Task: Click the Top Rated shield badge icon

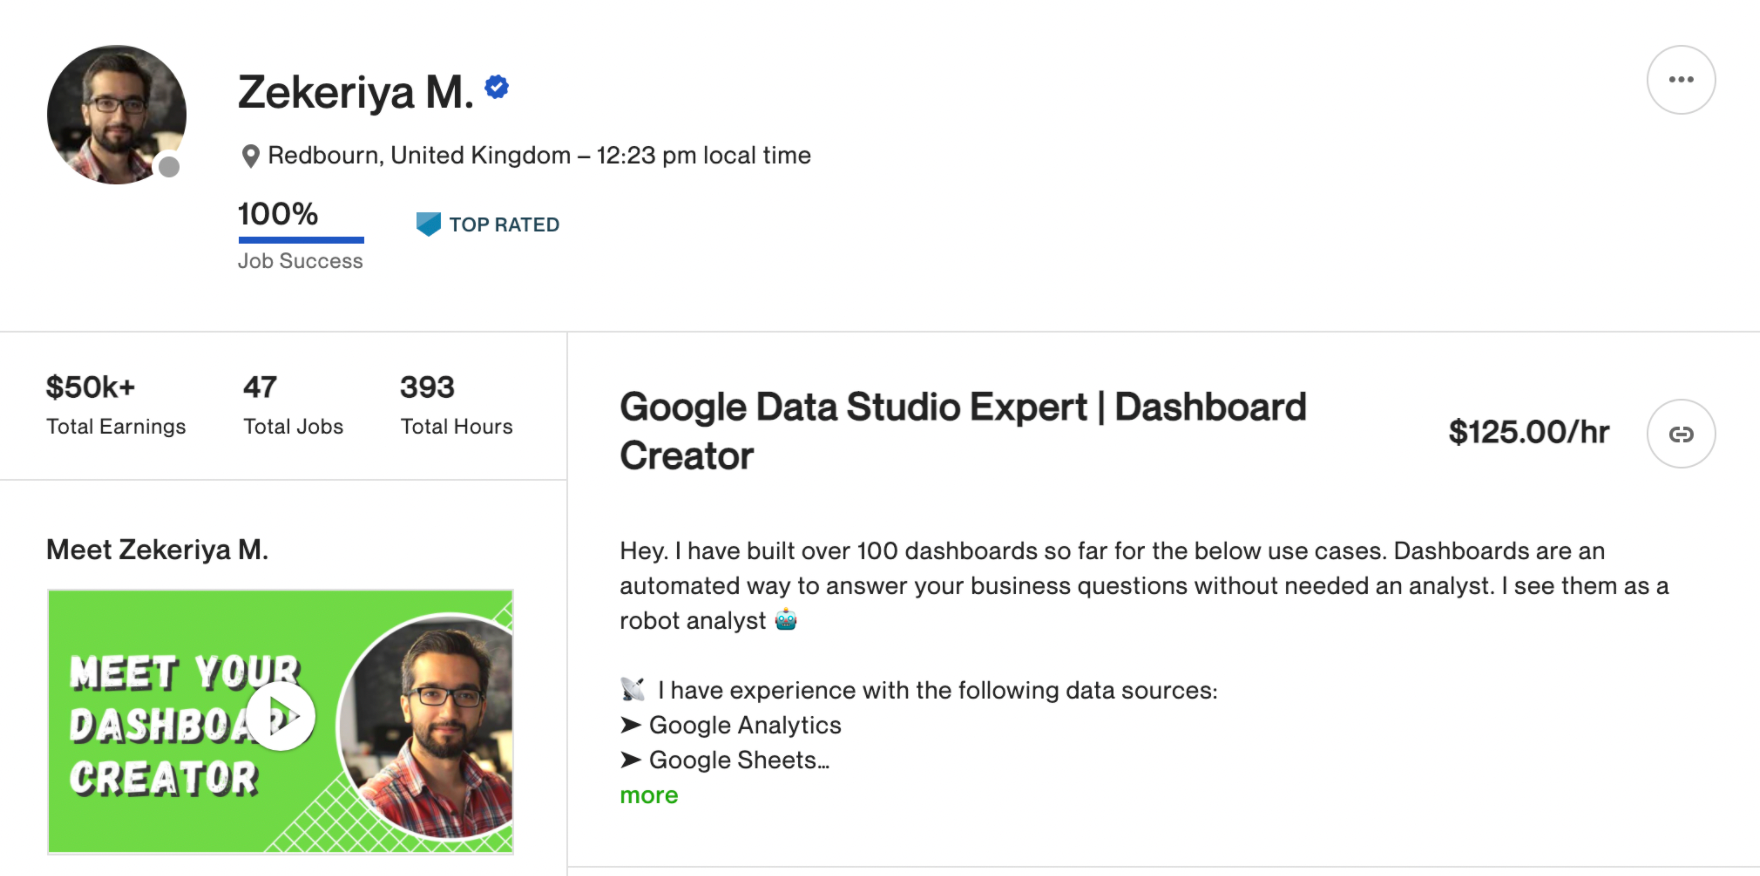Action: pos(428,224)
